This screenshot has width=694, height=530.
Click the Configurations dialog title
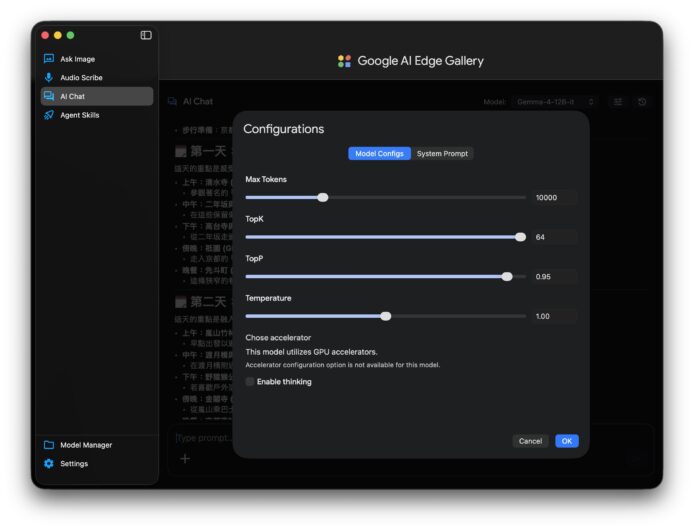[x=283, y=129]
